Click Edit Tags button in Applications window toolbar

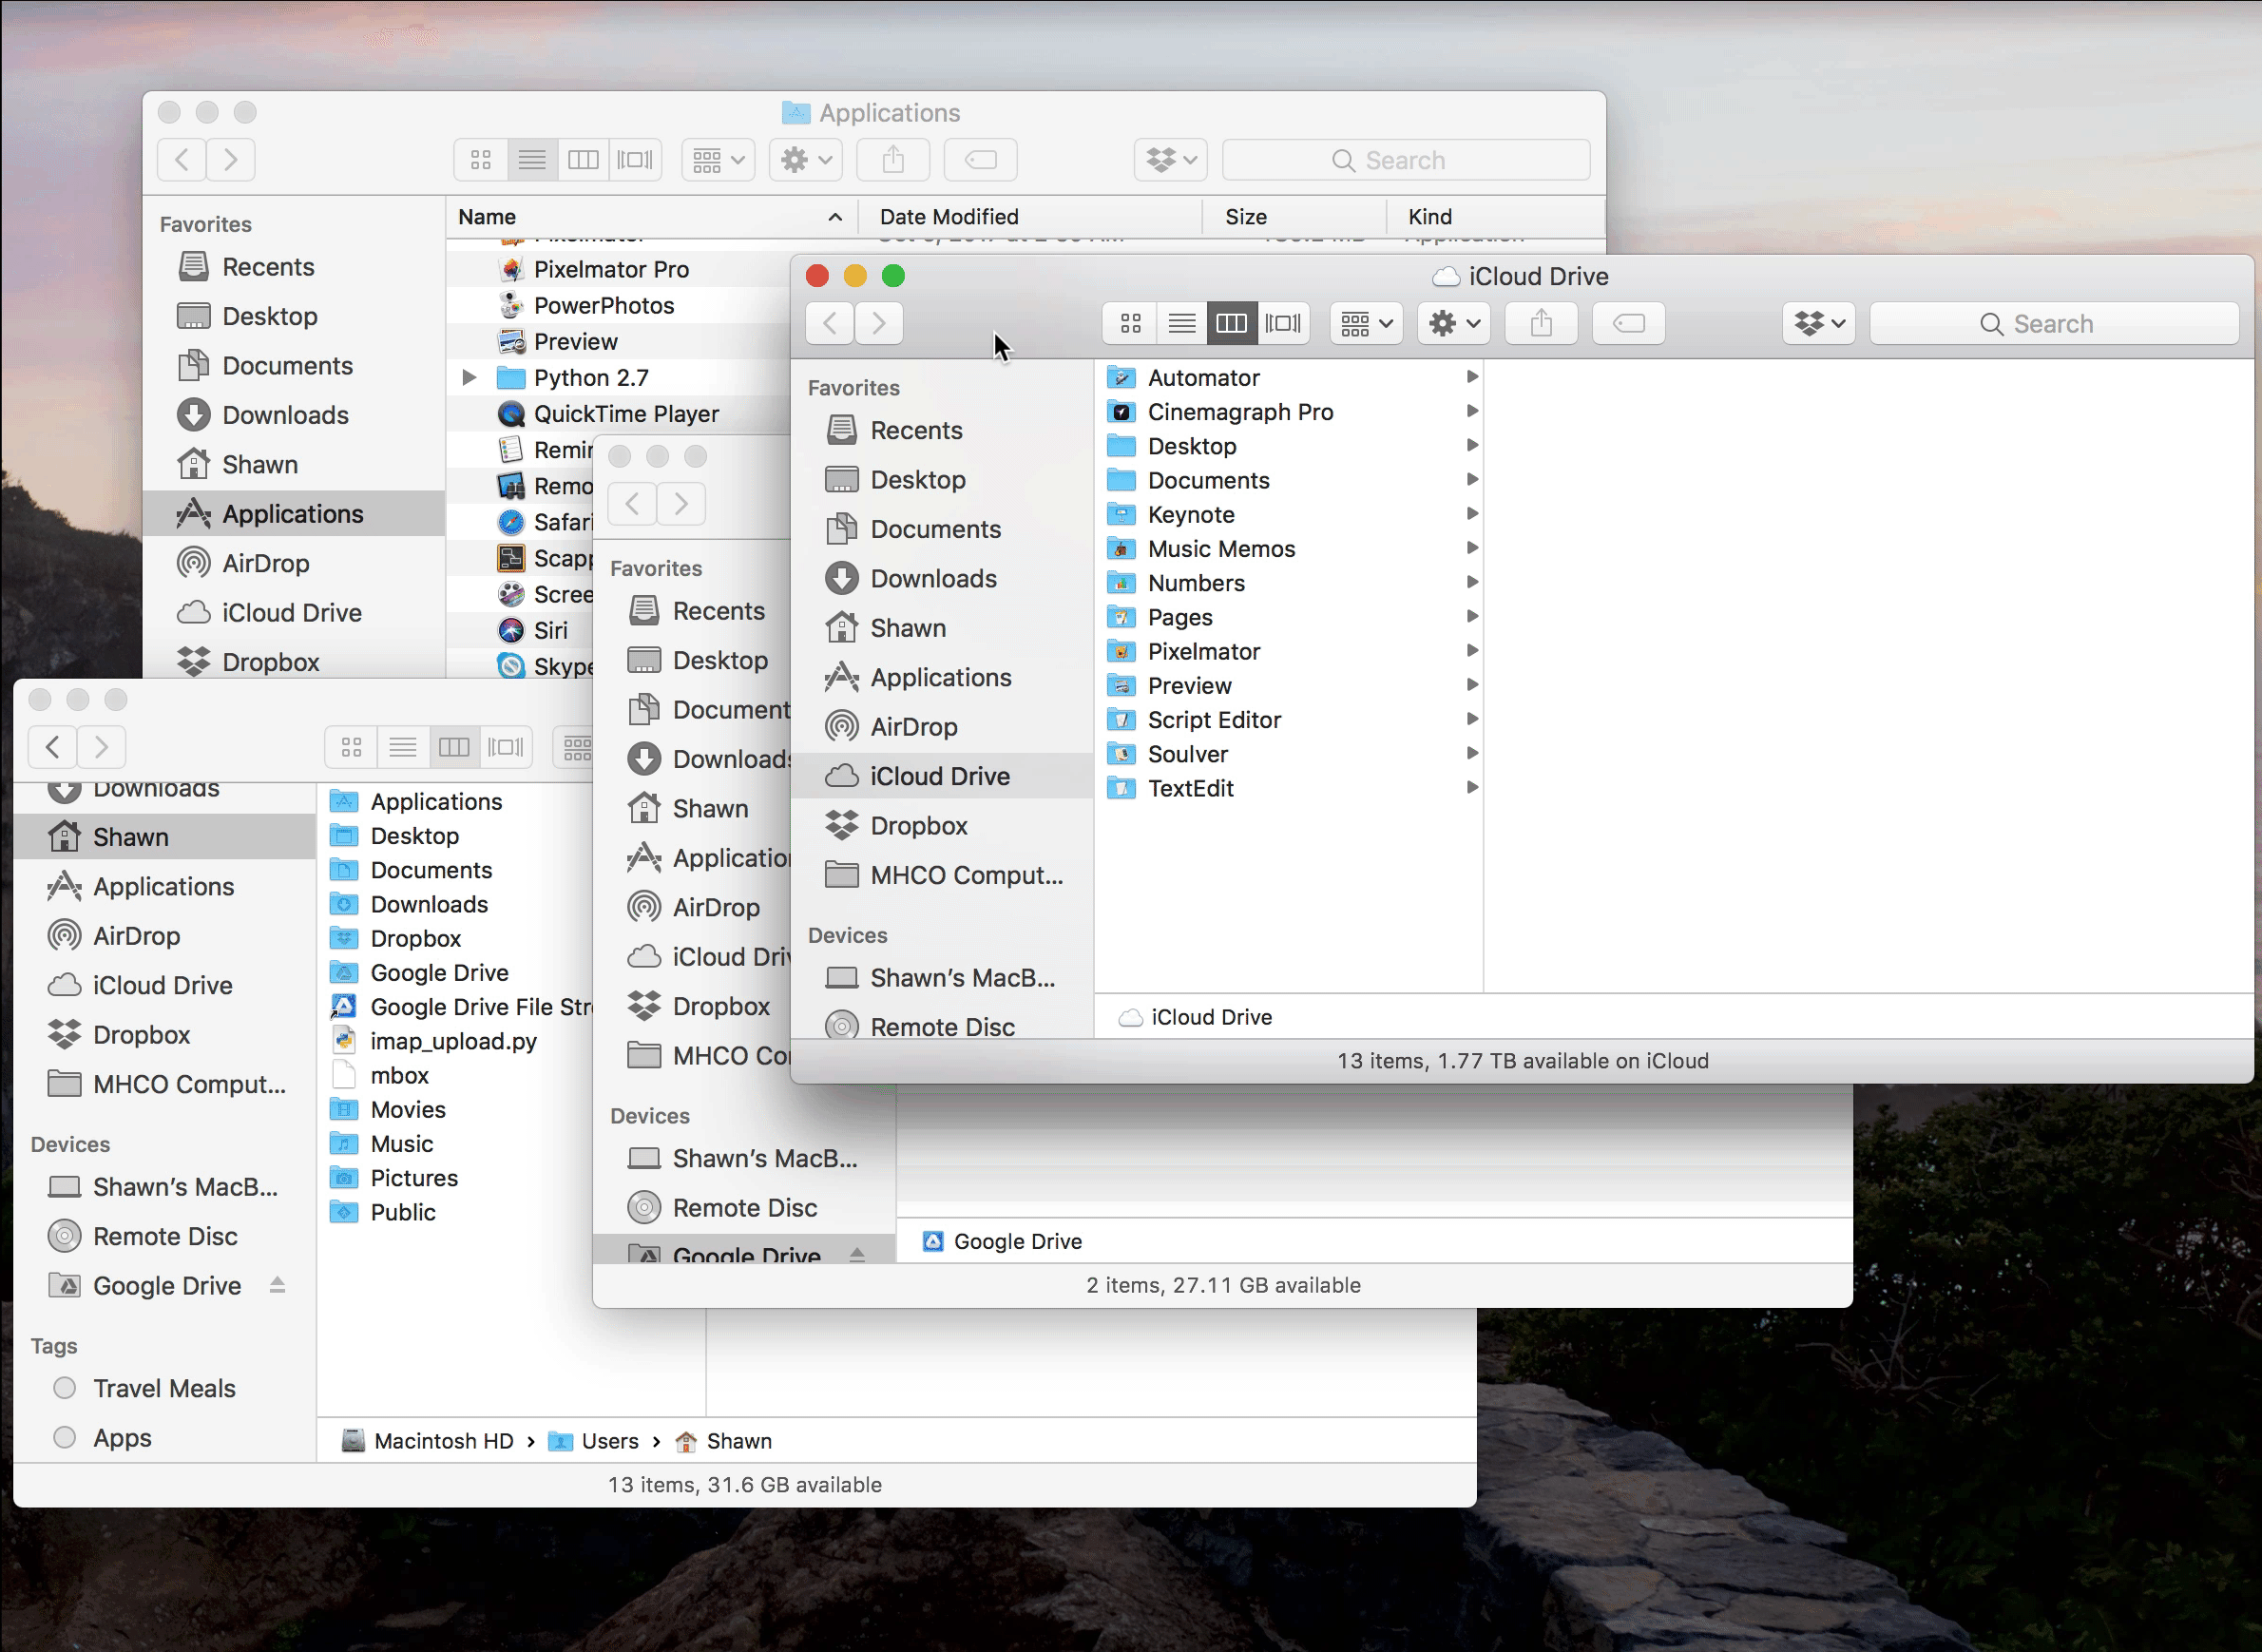pos(980,160)
